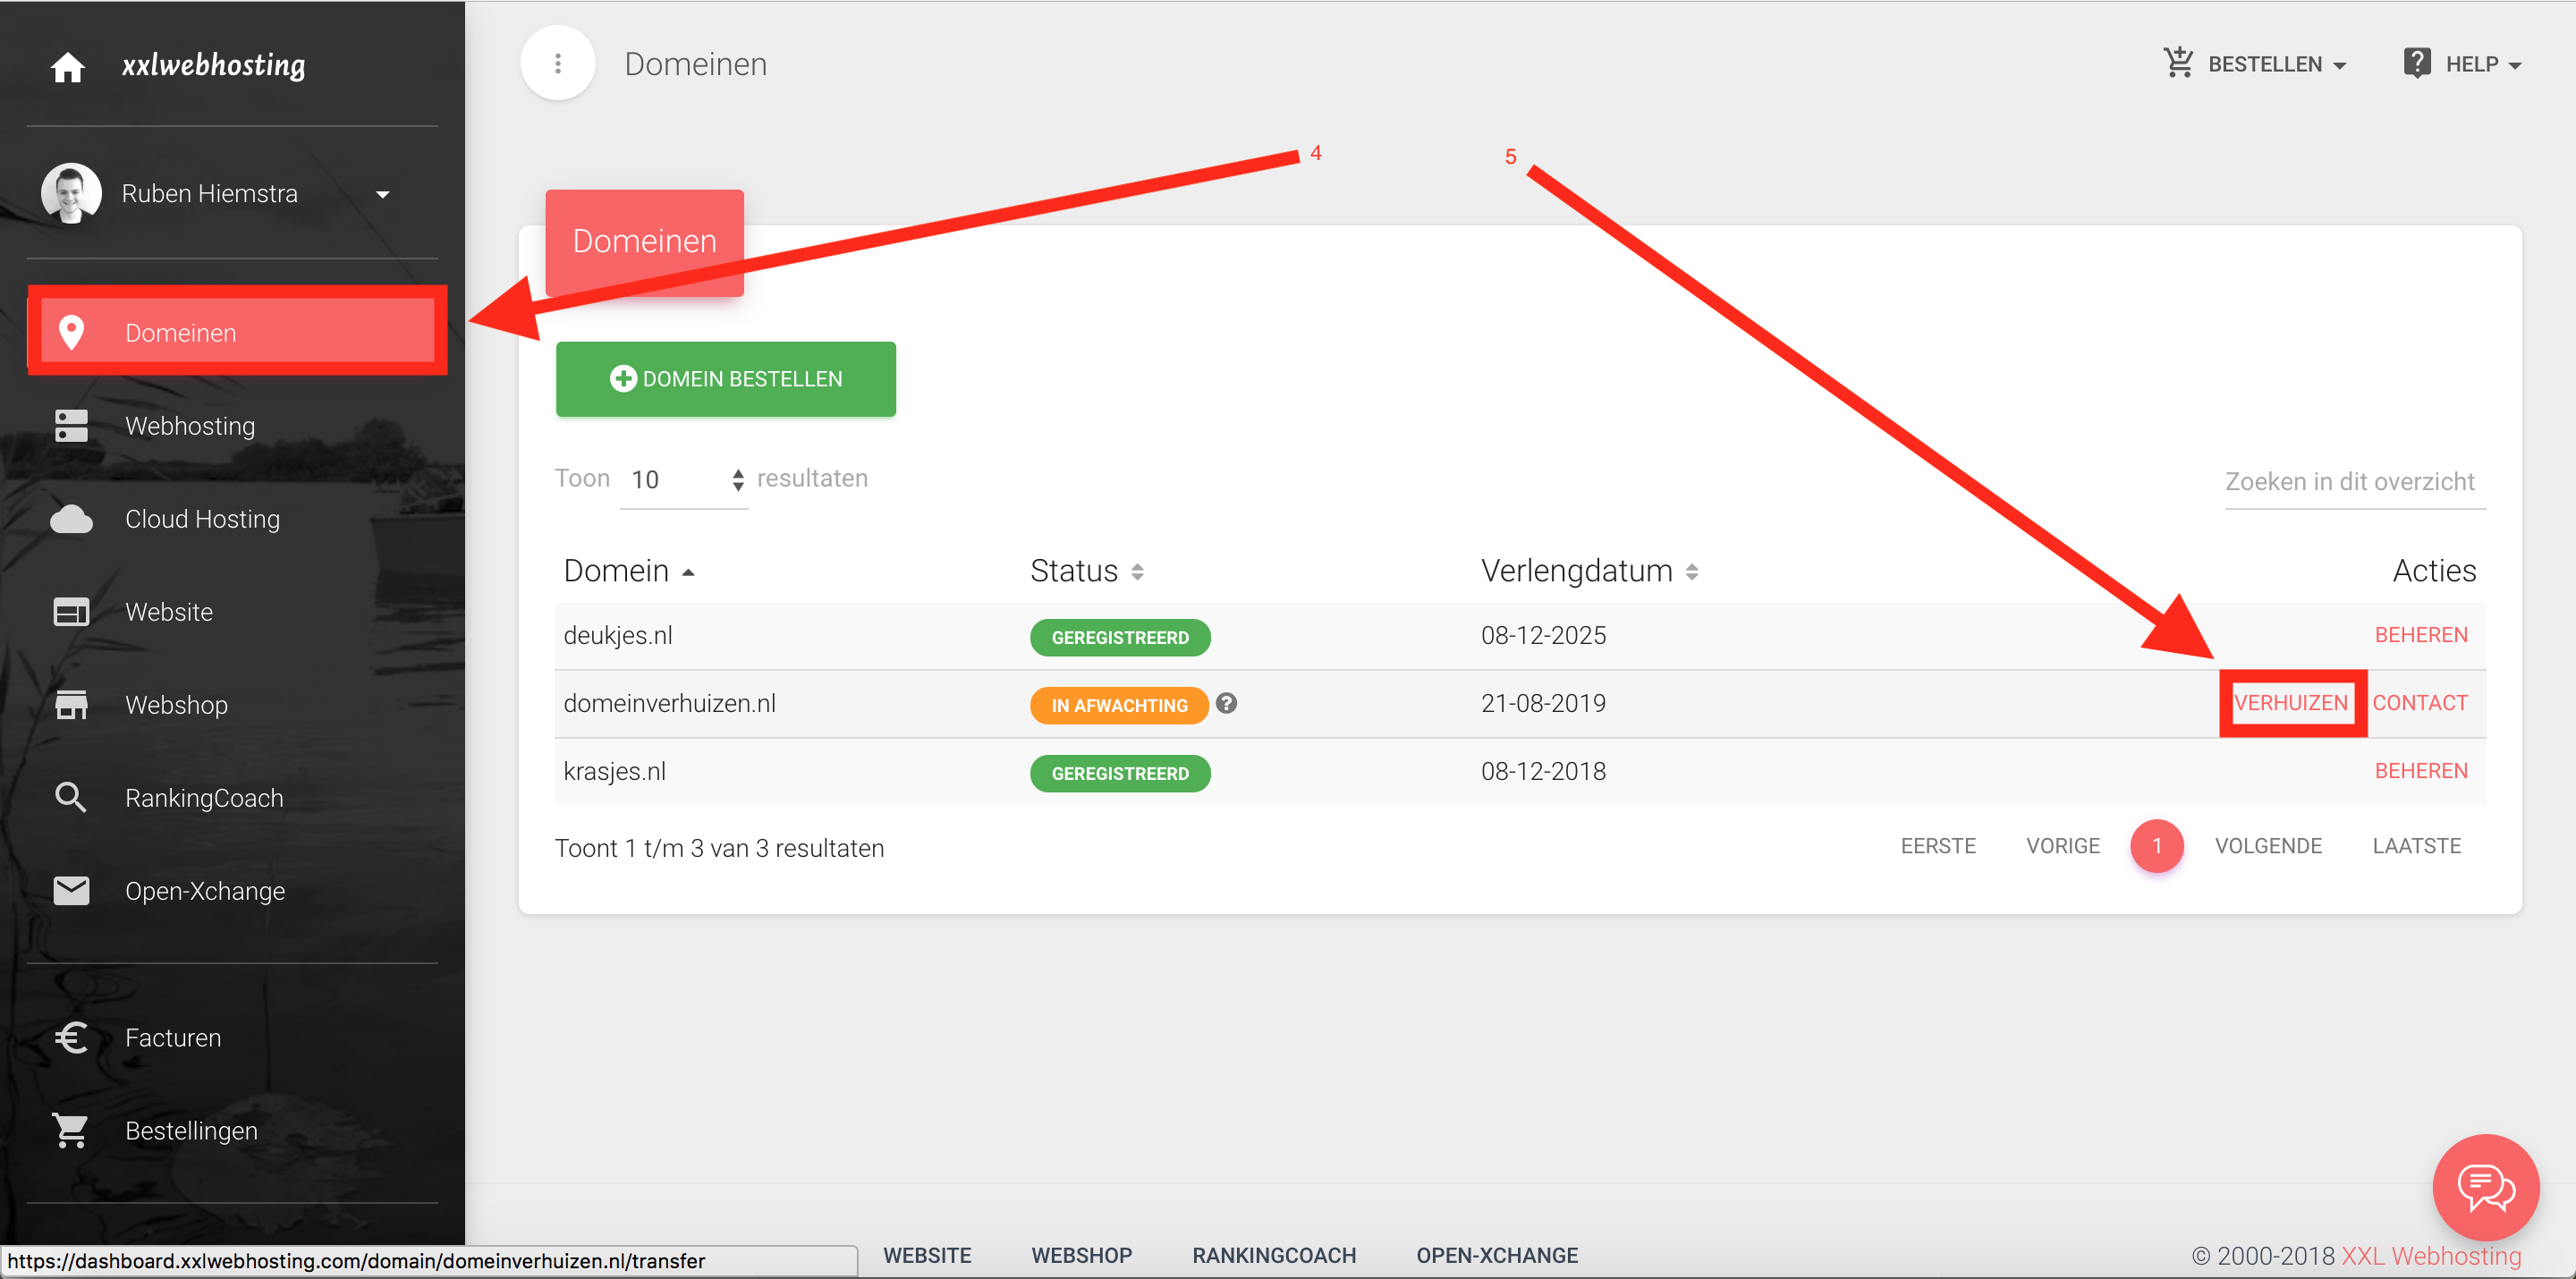Click the Website footer link
Screen dimensions: 2576x1279
(927, 1255)
